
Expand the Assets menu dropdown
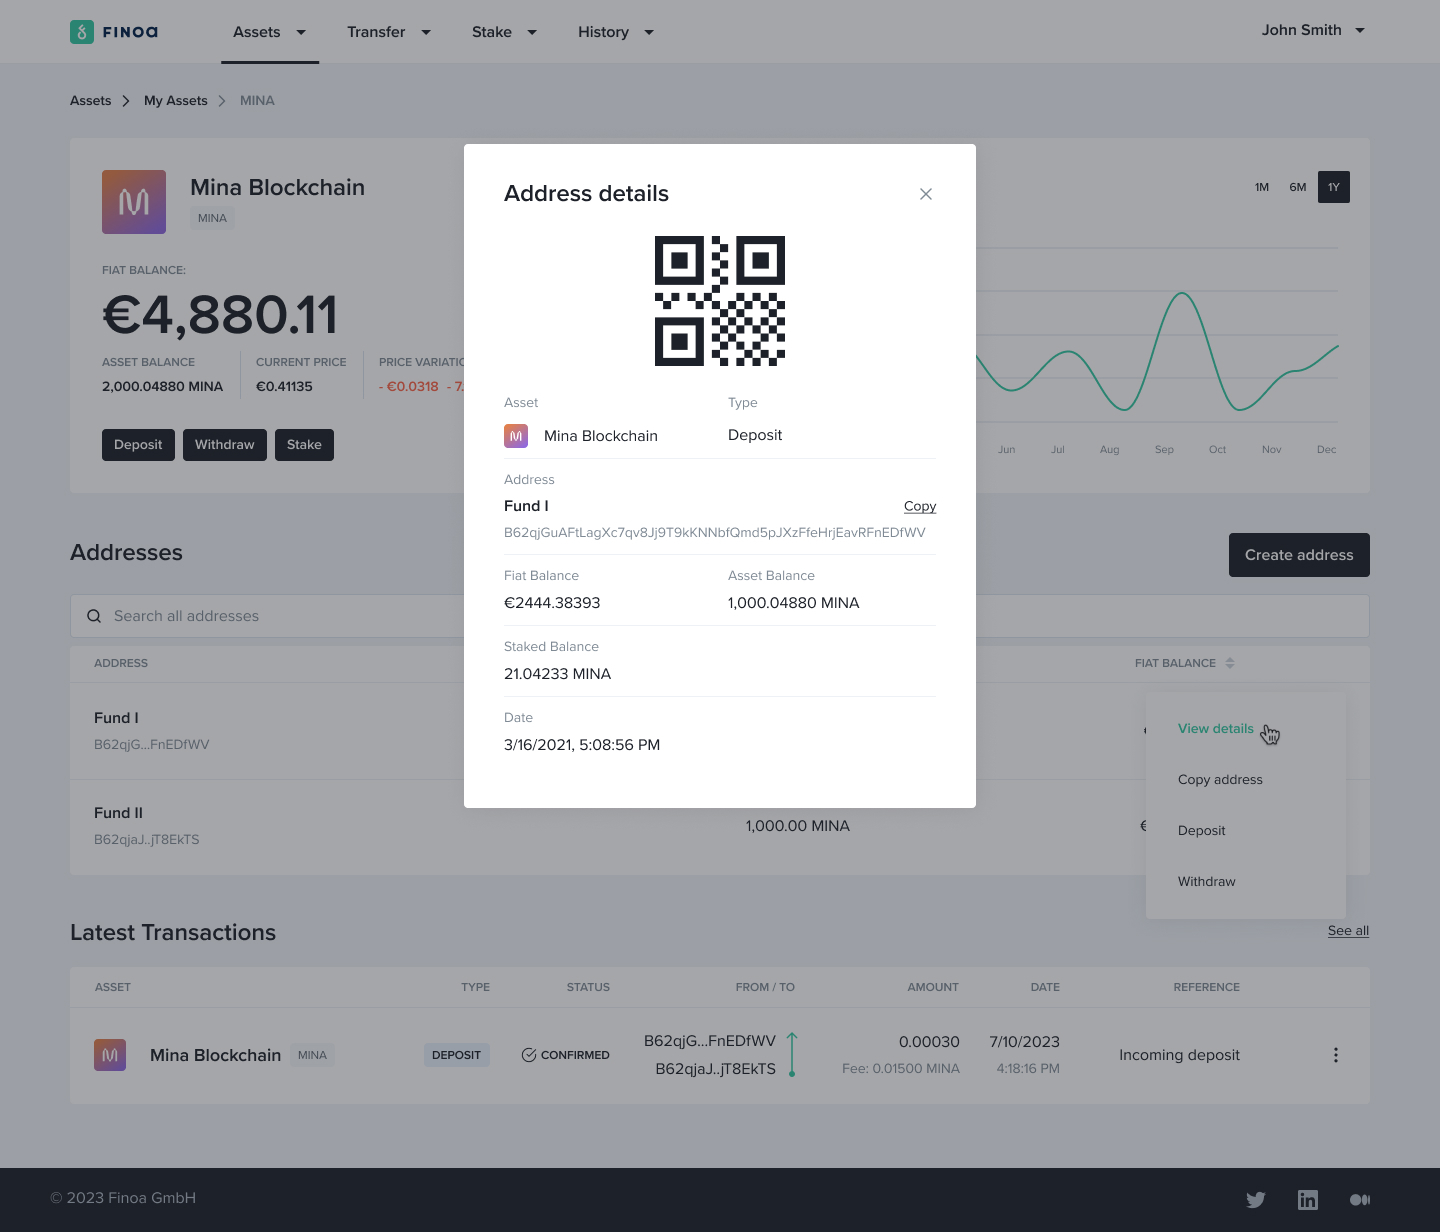(301, 32)
